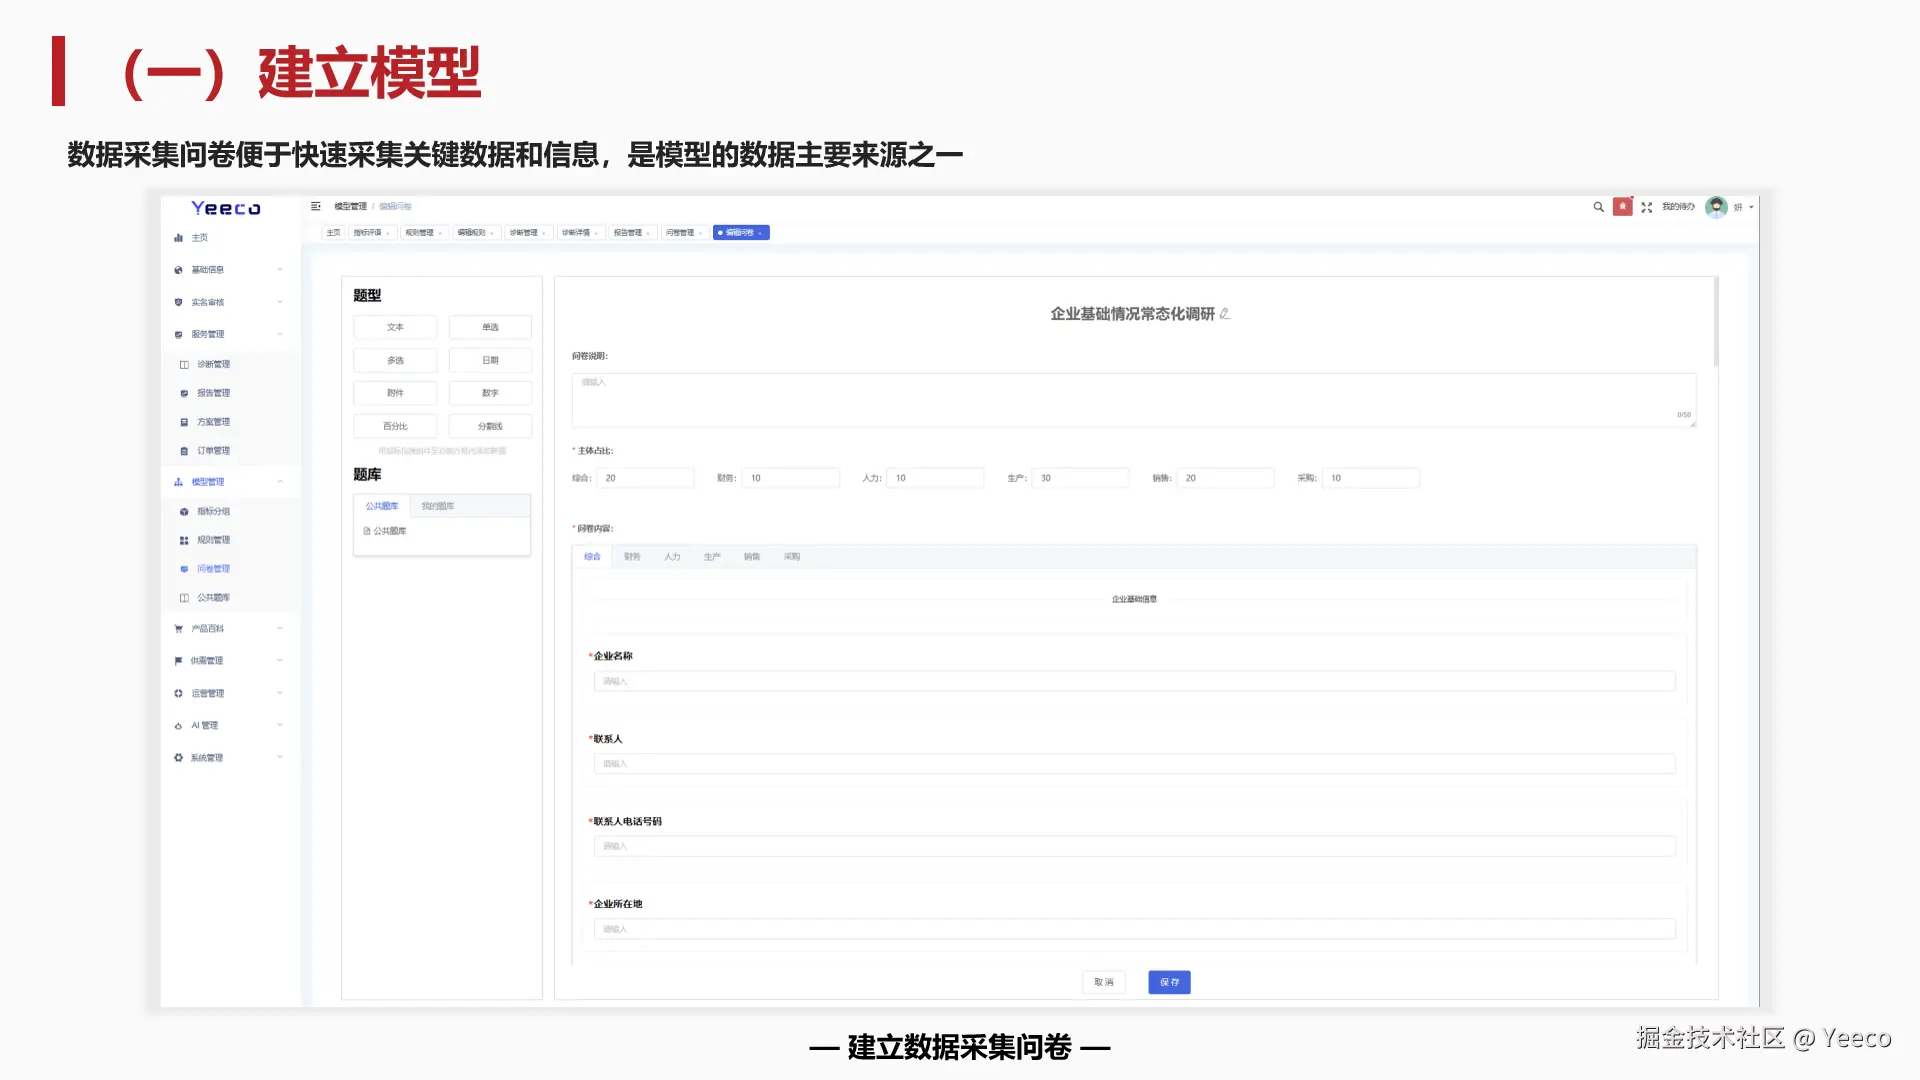Click the user avatar picture

tap(1716, 207)
